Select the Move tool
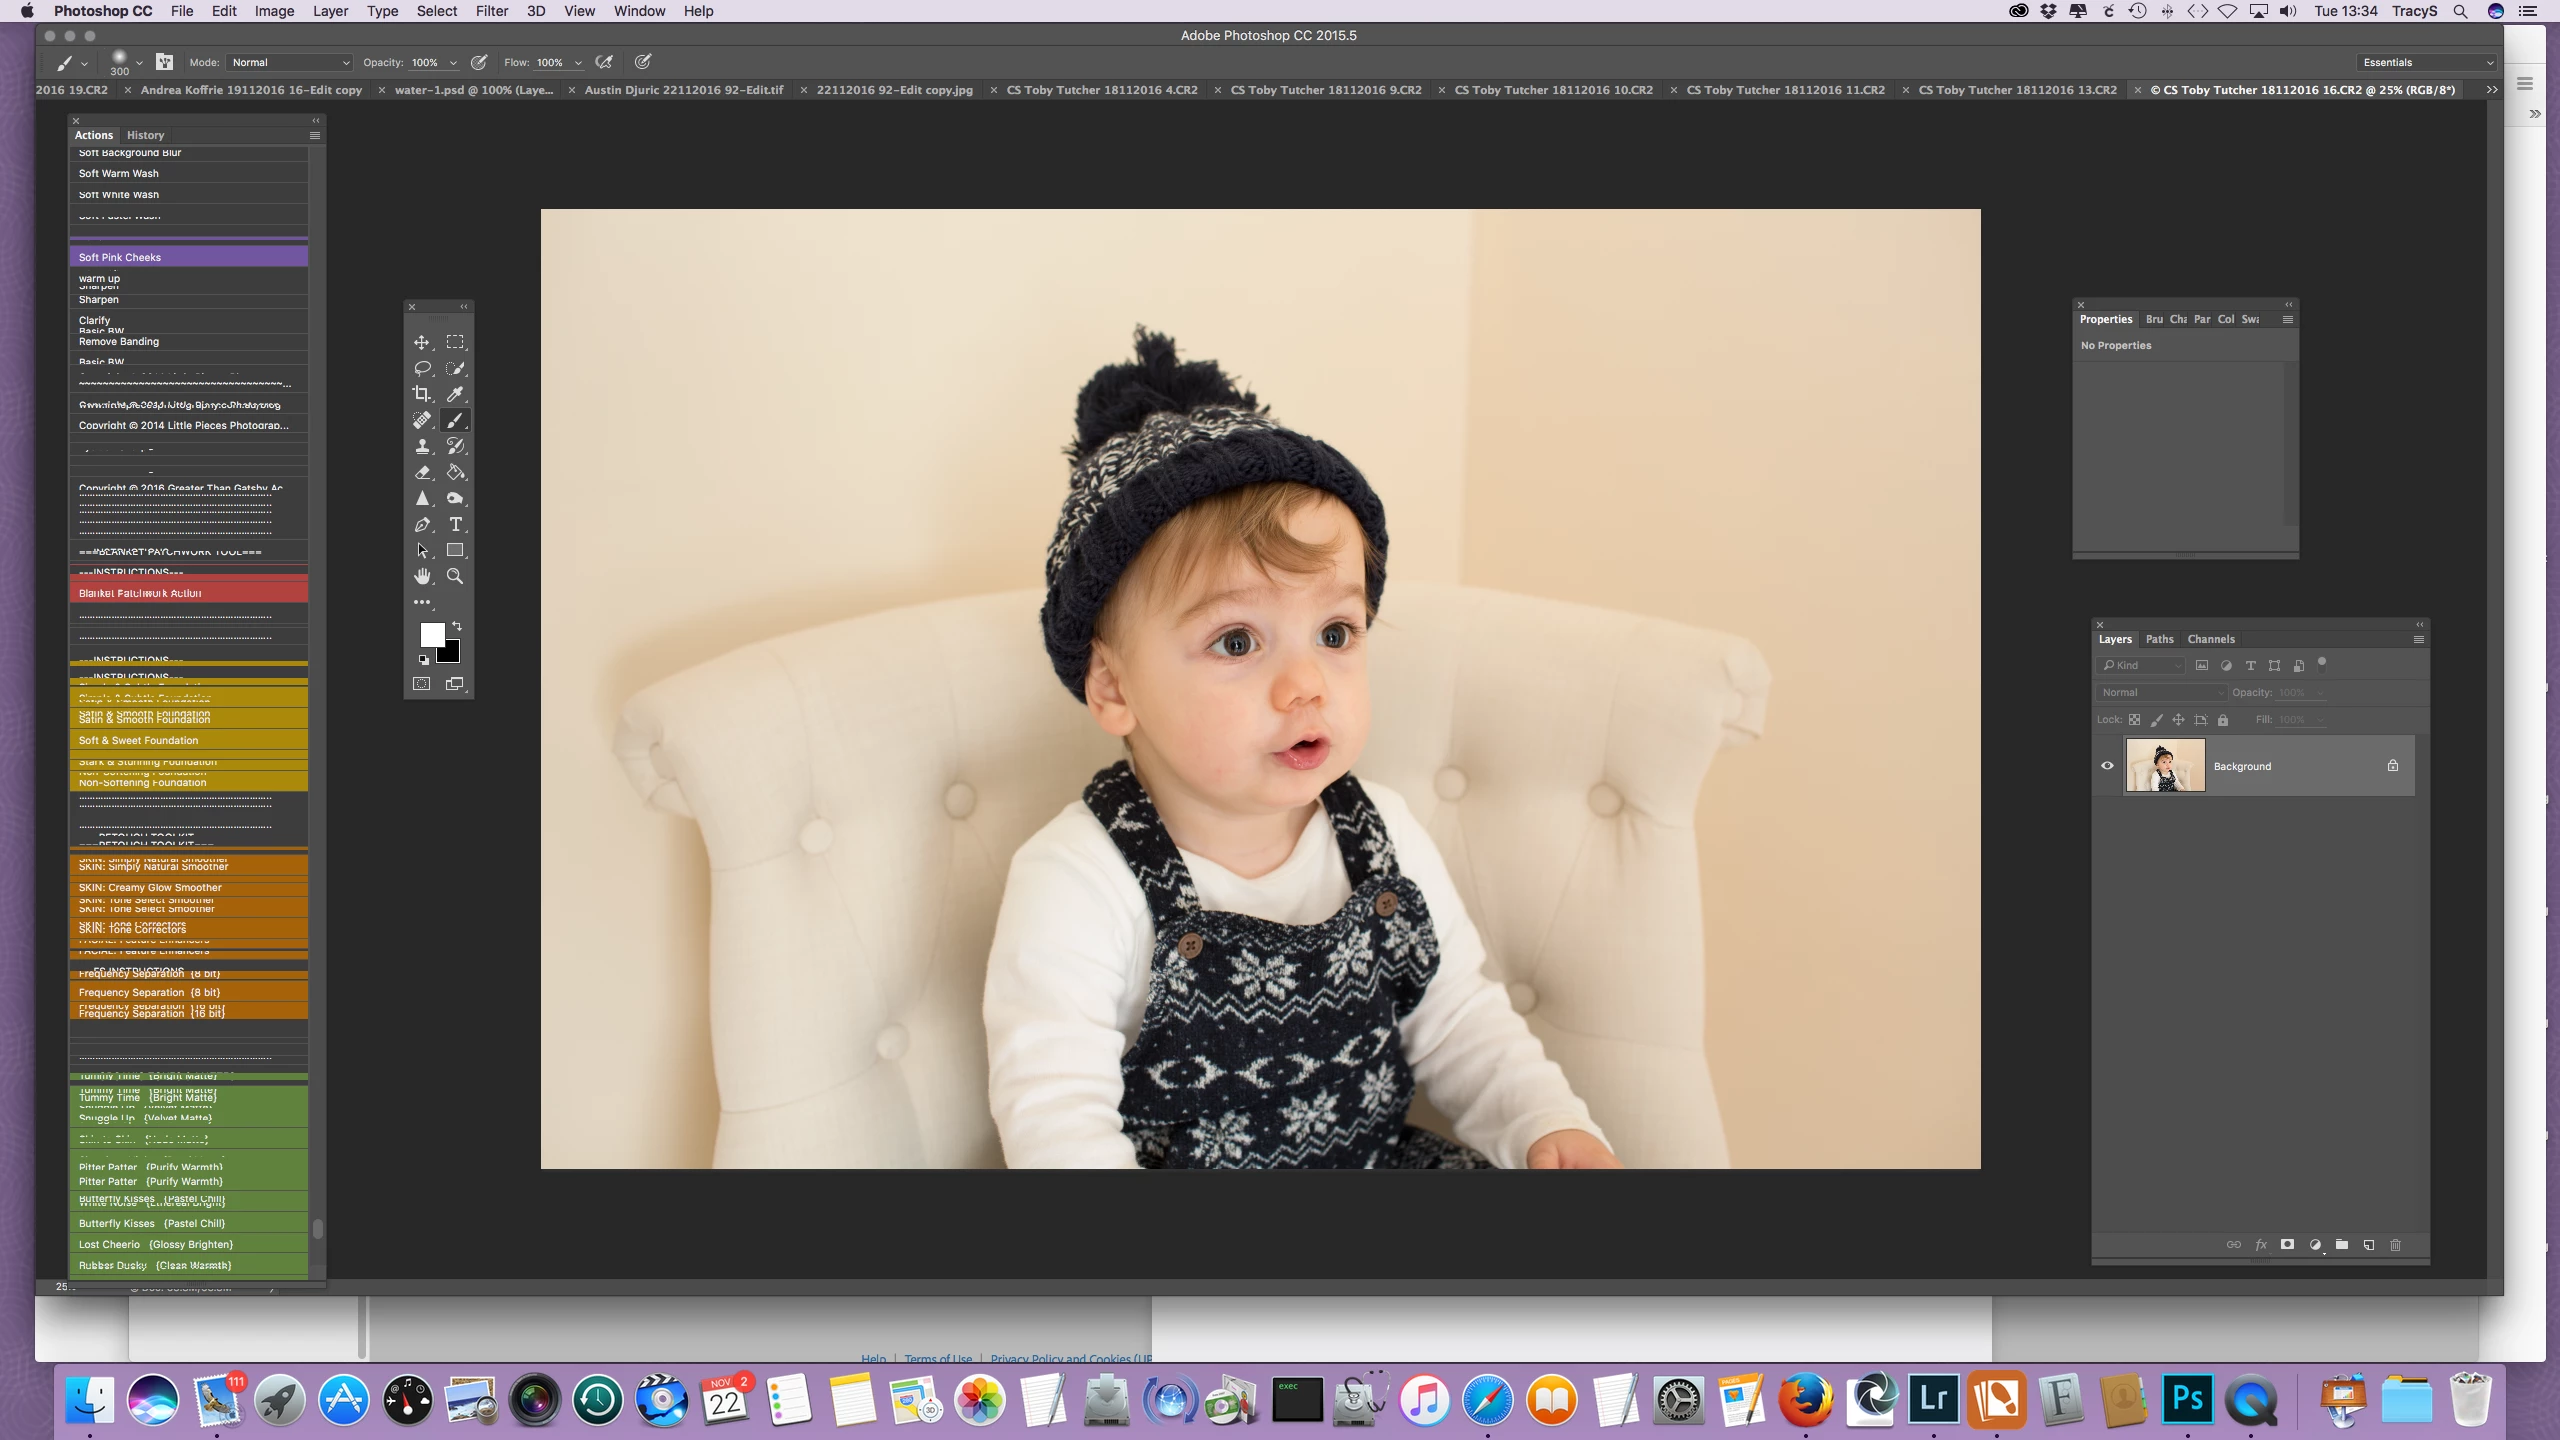Image resolution: width=2560 pixels, height=1440 pixels. point(421,342)
